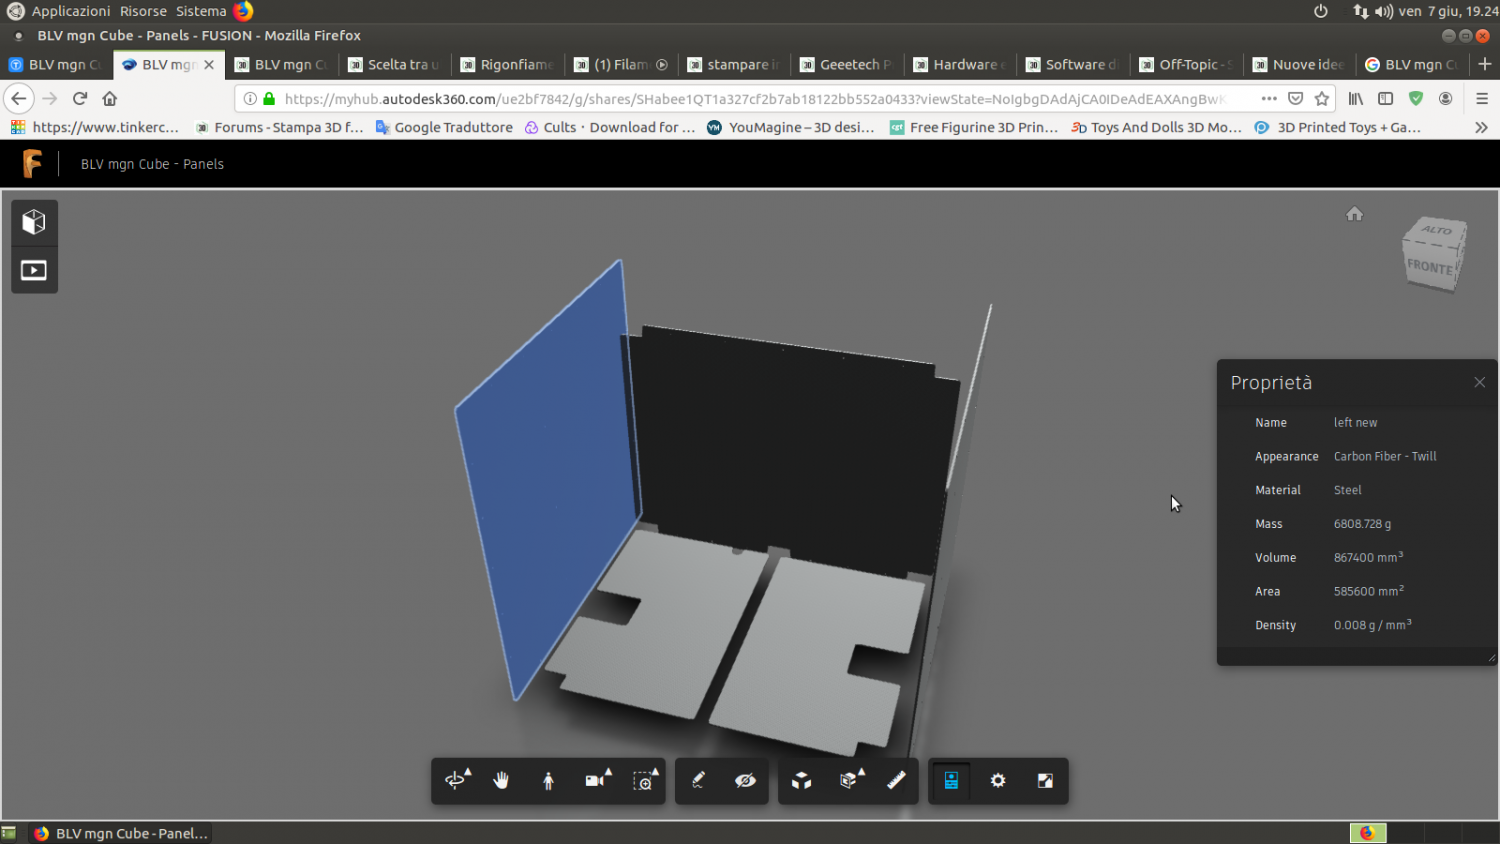The height and width of the screenshot is (844, 1500).
Task: Open the explode model tool
Action: coord(801,781)
